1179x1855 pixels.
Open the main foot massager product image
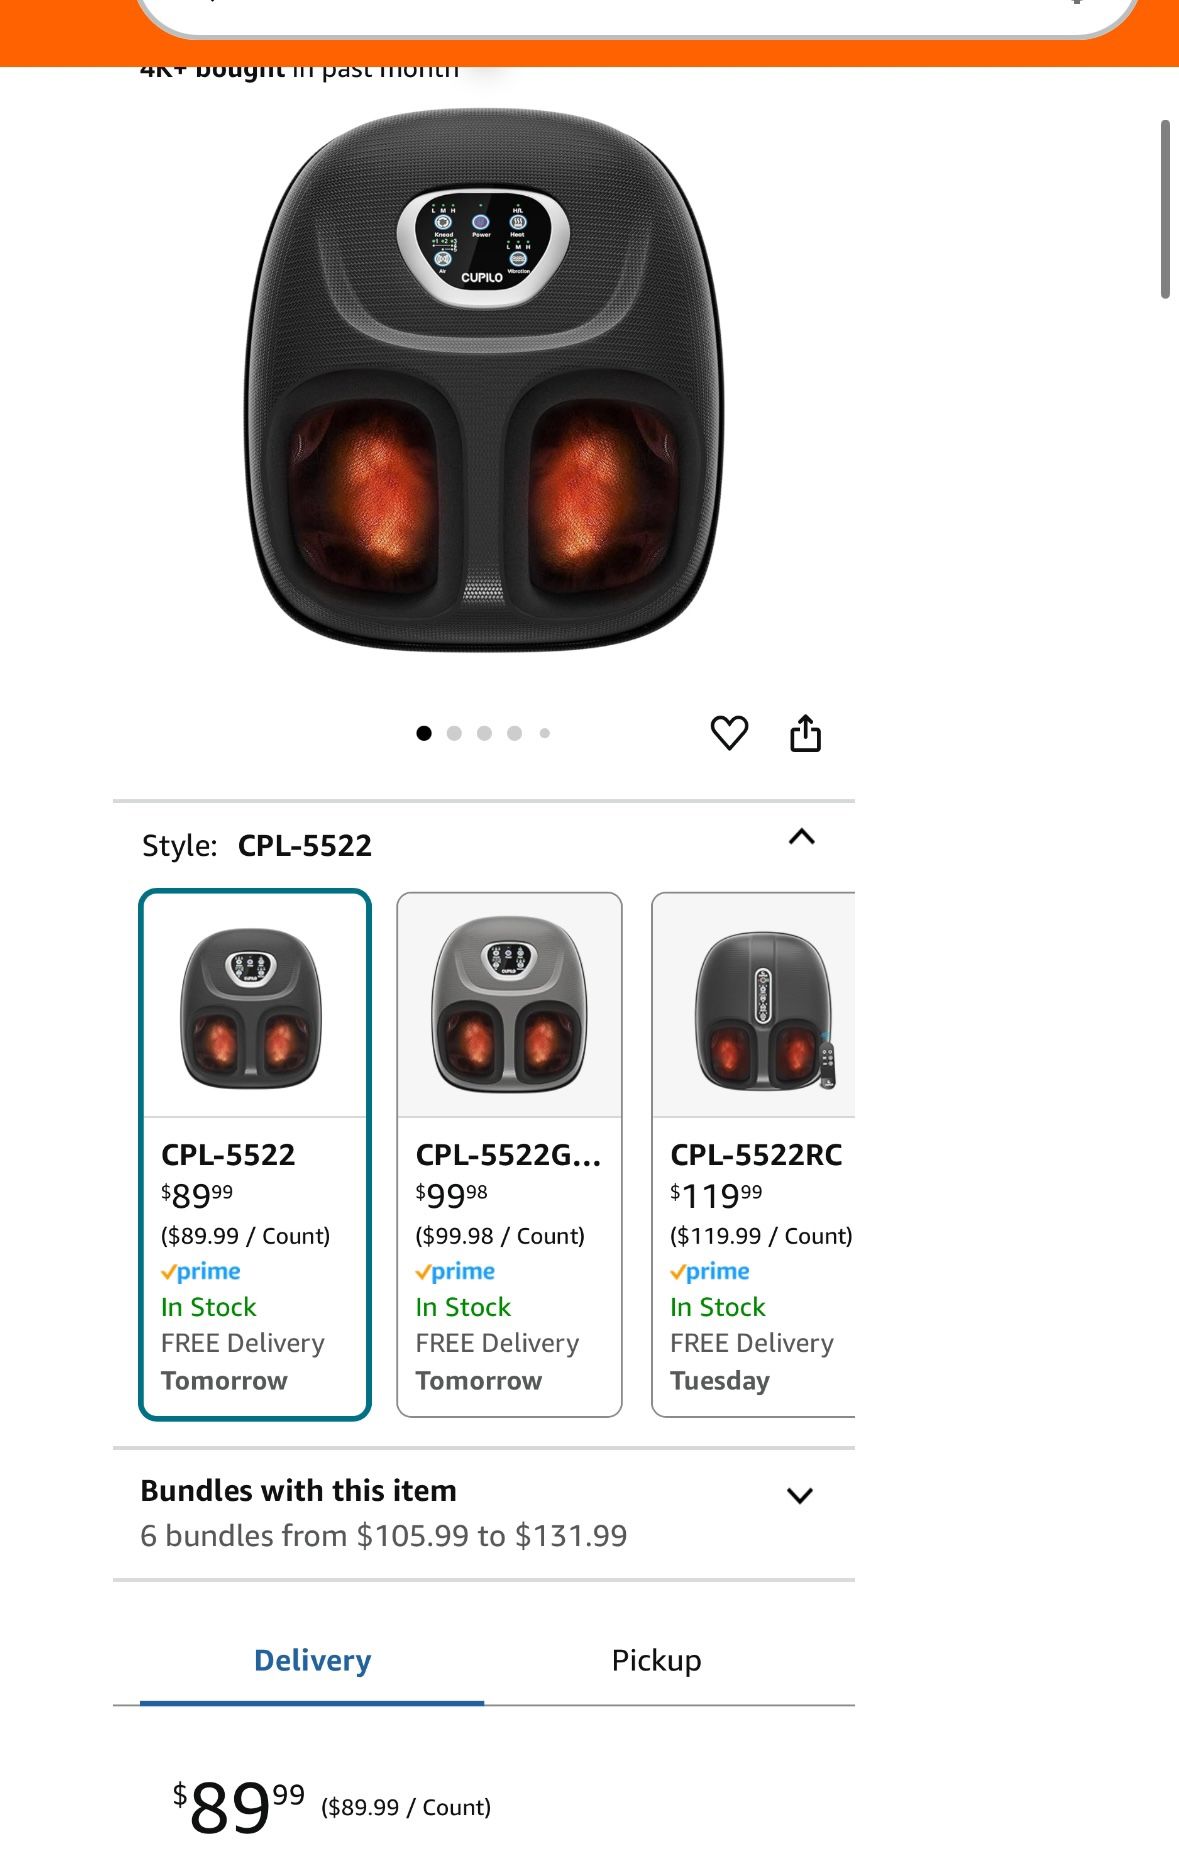(484, 380)
